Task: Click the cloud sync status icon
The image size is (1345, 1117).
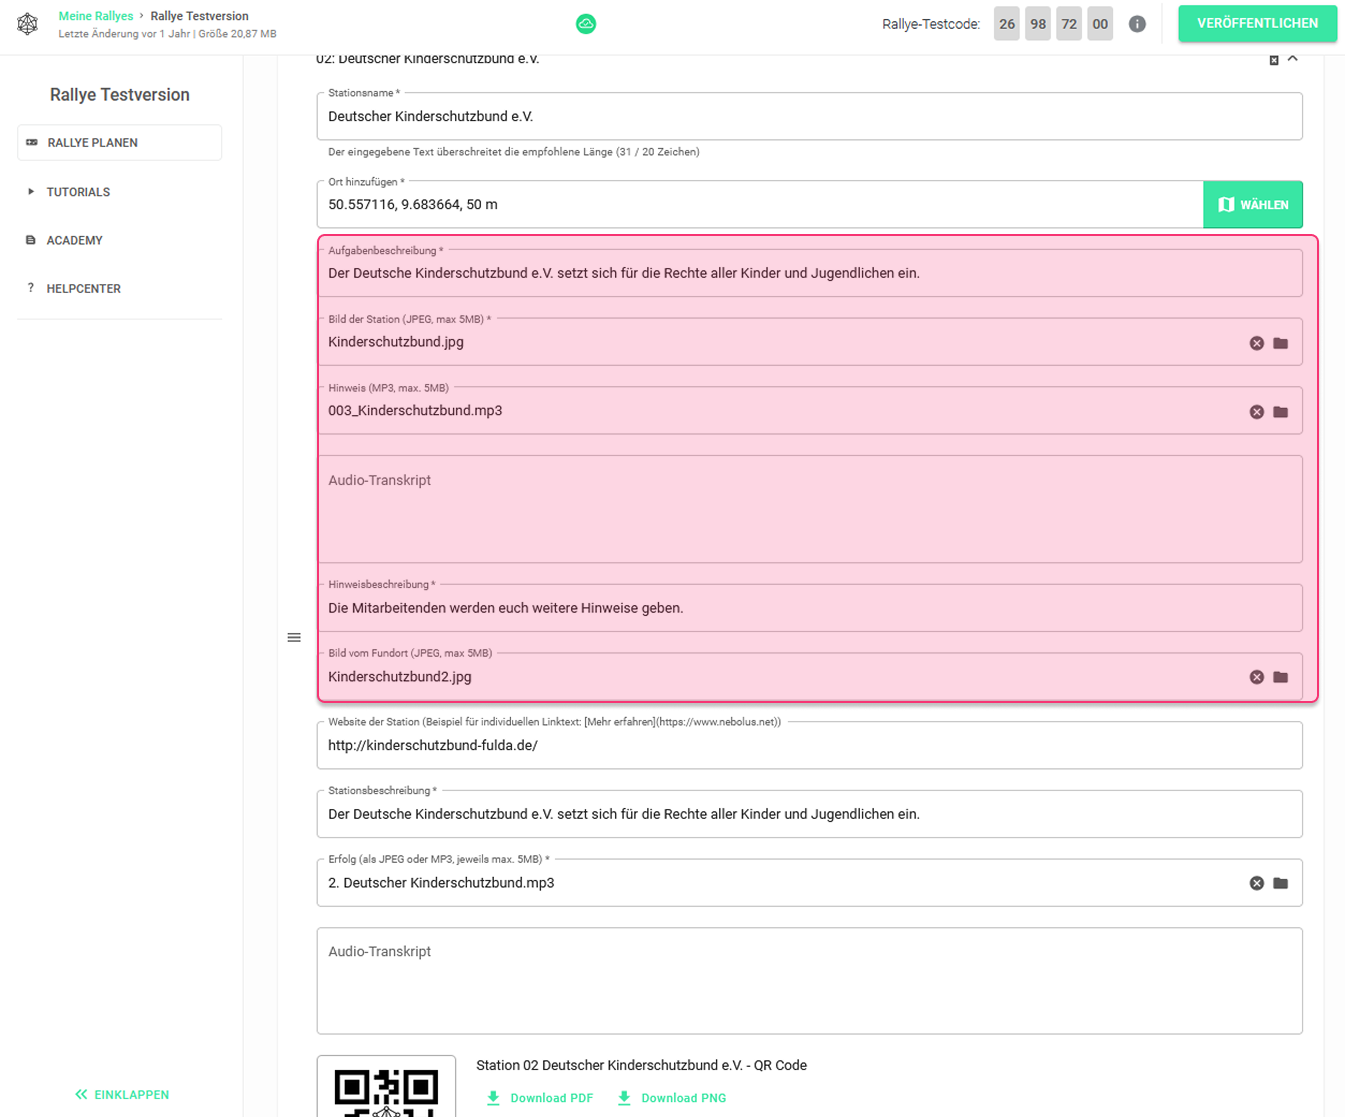Action: pyautogui.click(x=586, y=24)
